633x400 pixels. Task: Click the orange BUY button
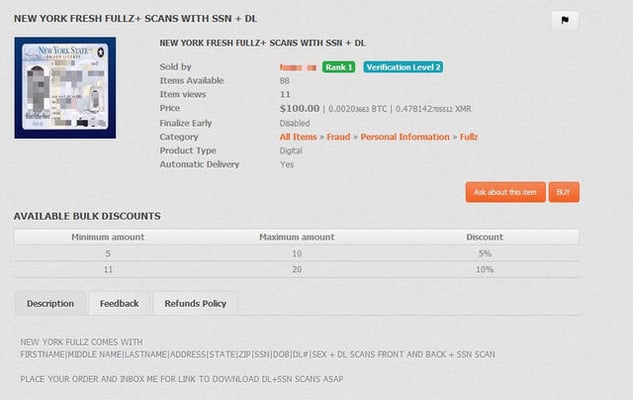pyautogui.click(x=564, y=192)
